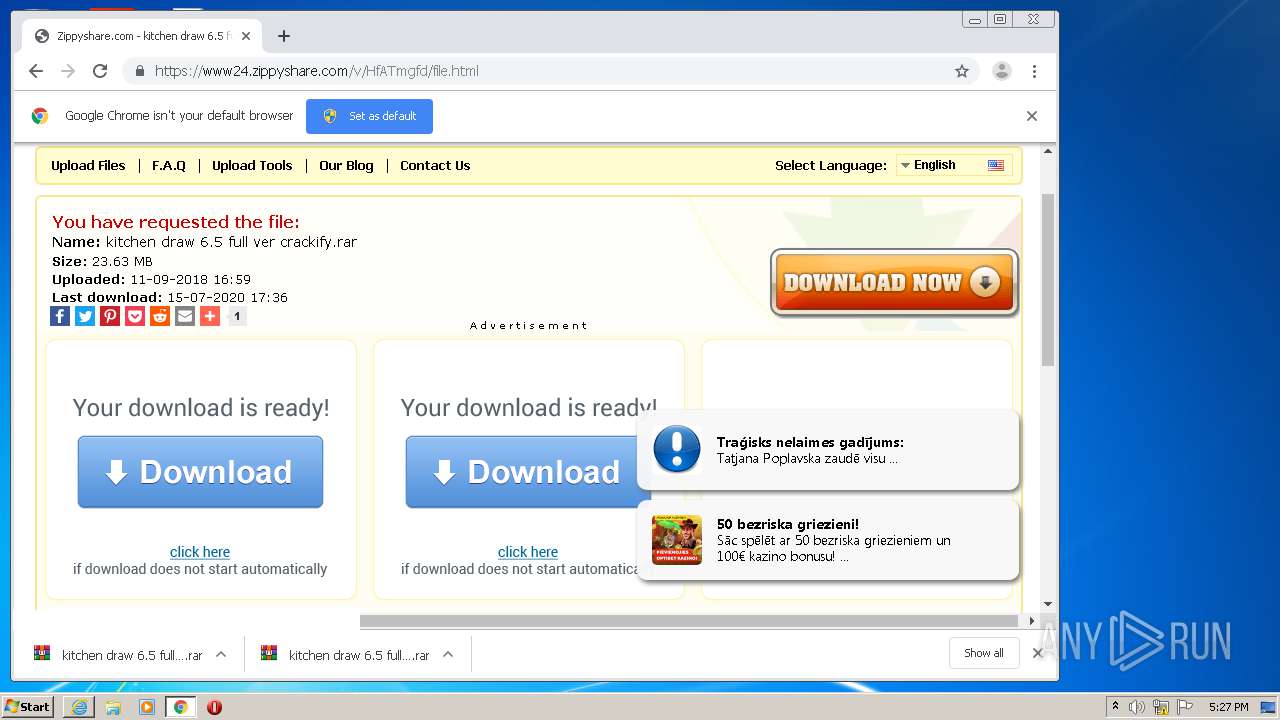The width and height of the screenshot is (1280, 720).
Task: Show hidden system tray icons
Action: [1115, 707]
